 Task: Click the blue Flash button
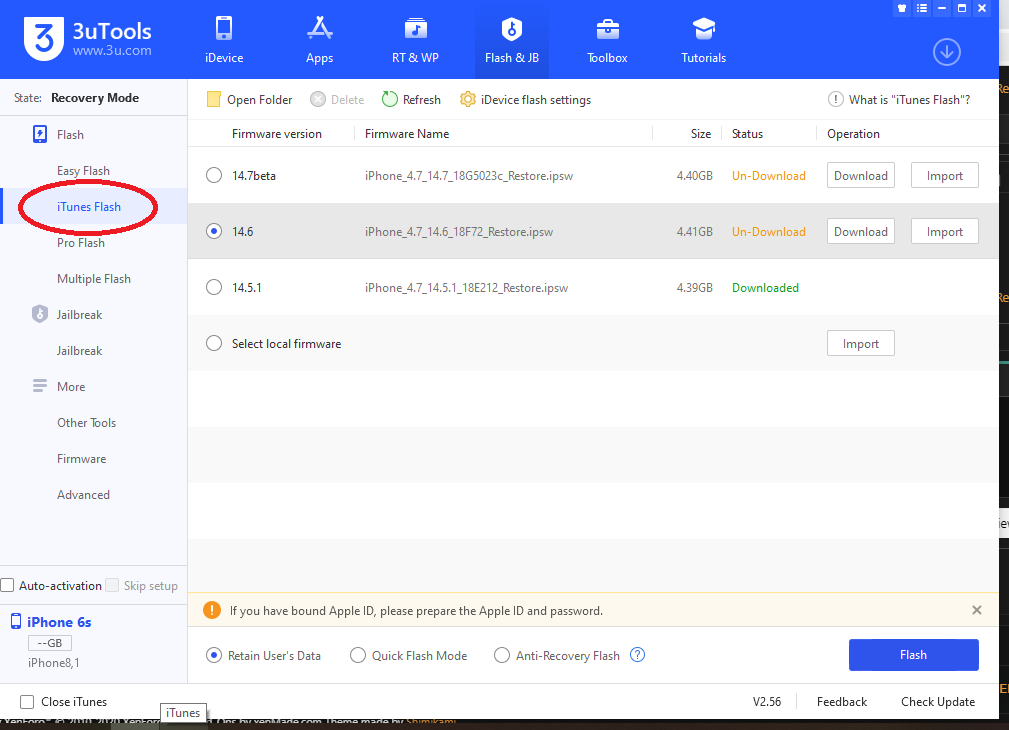pyautogui.click(x=914, y=655)
